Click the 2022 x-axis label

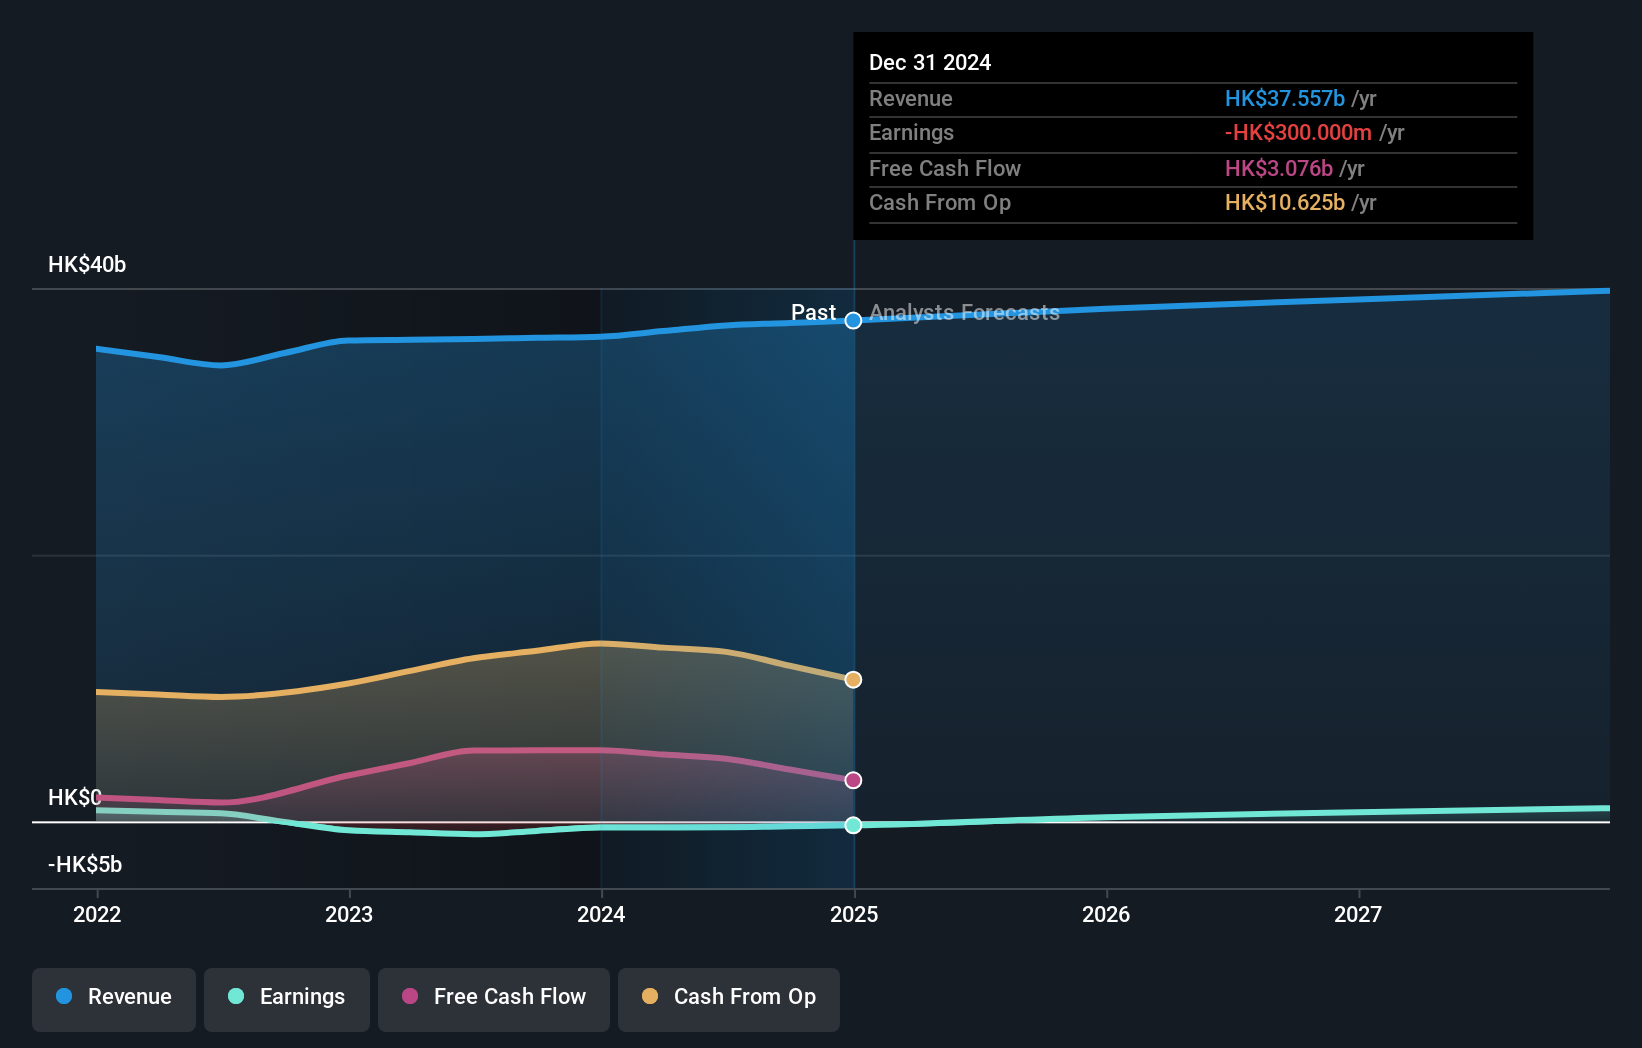click(97, 914)
